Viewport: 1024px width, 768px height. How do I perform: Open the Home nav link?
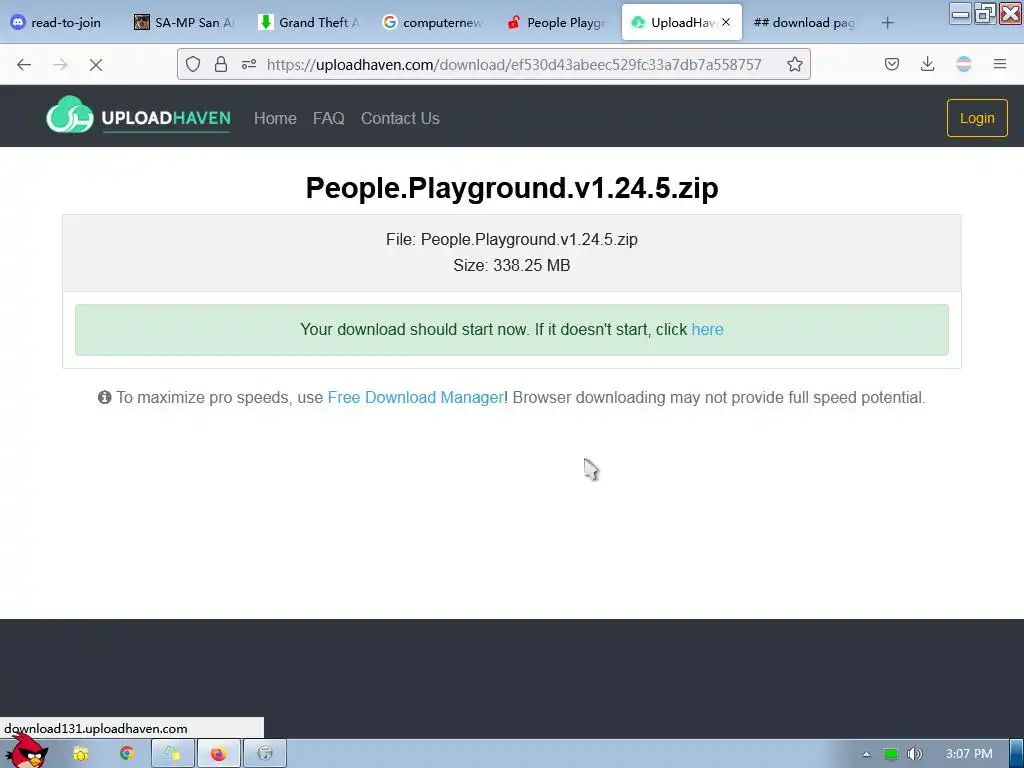(x=275, y=118)
